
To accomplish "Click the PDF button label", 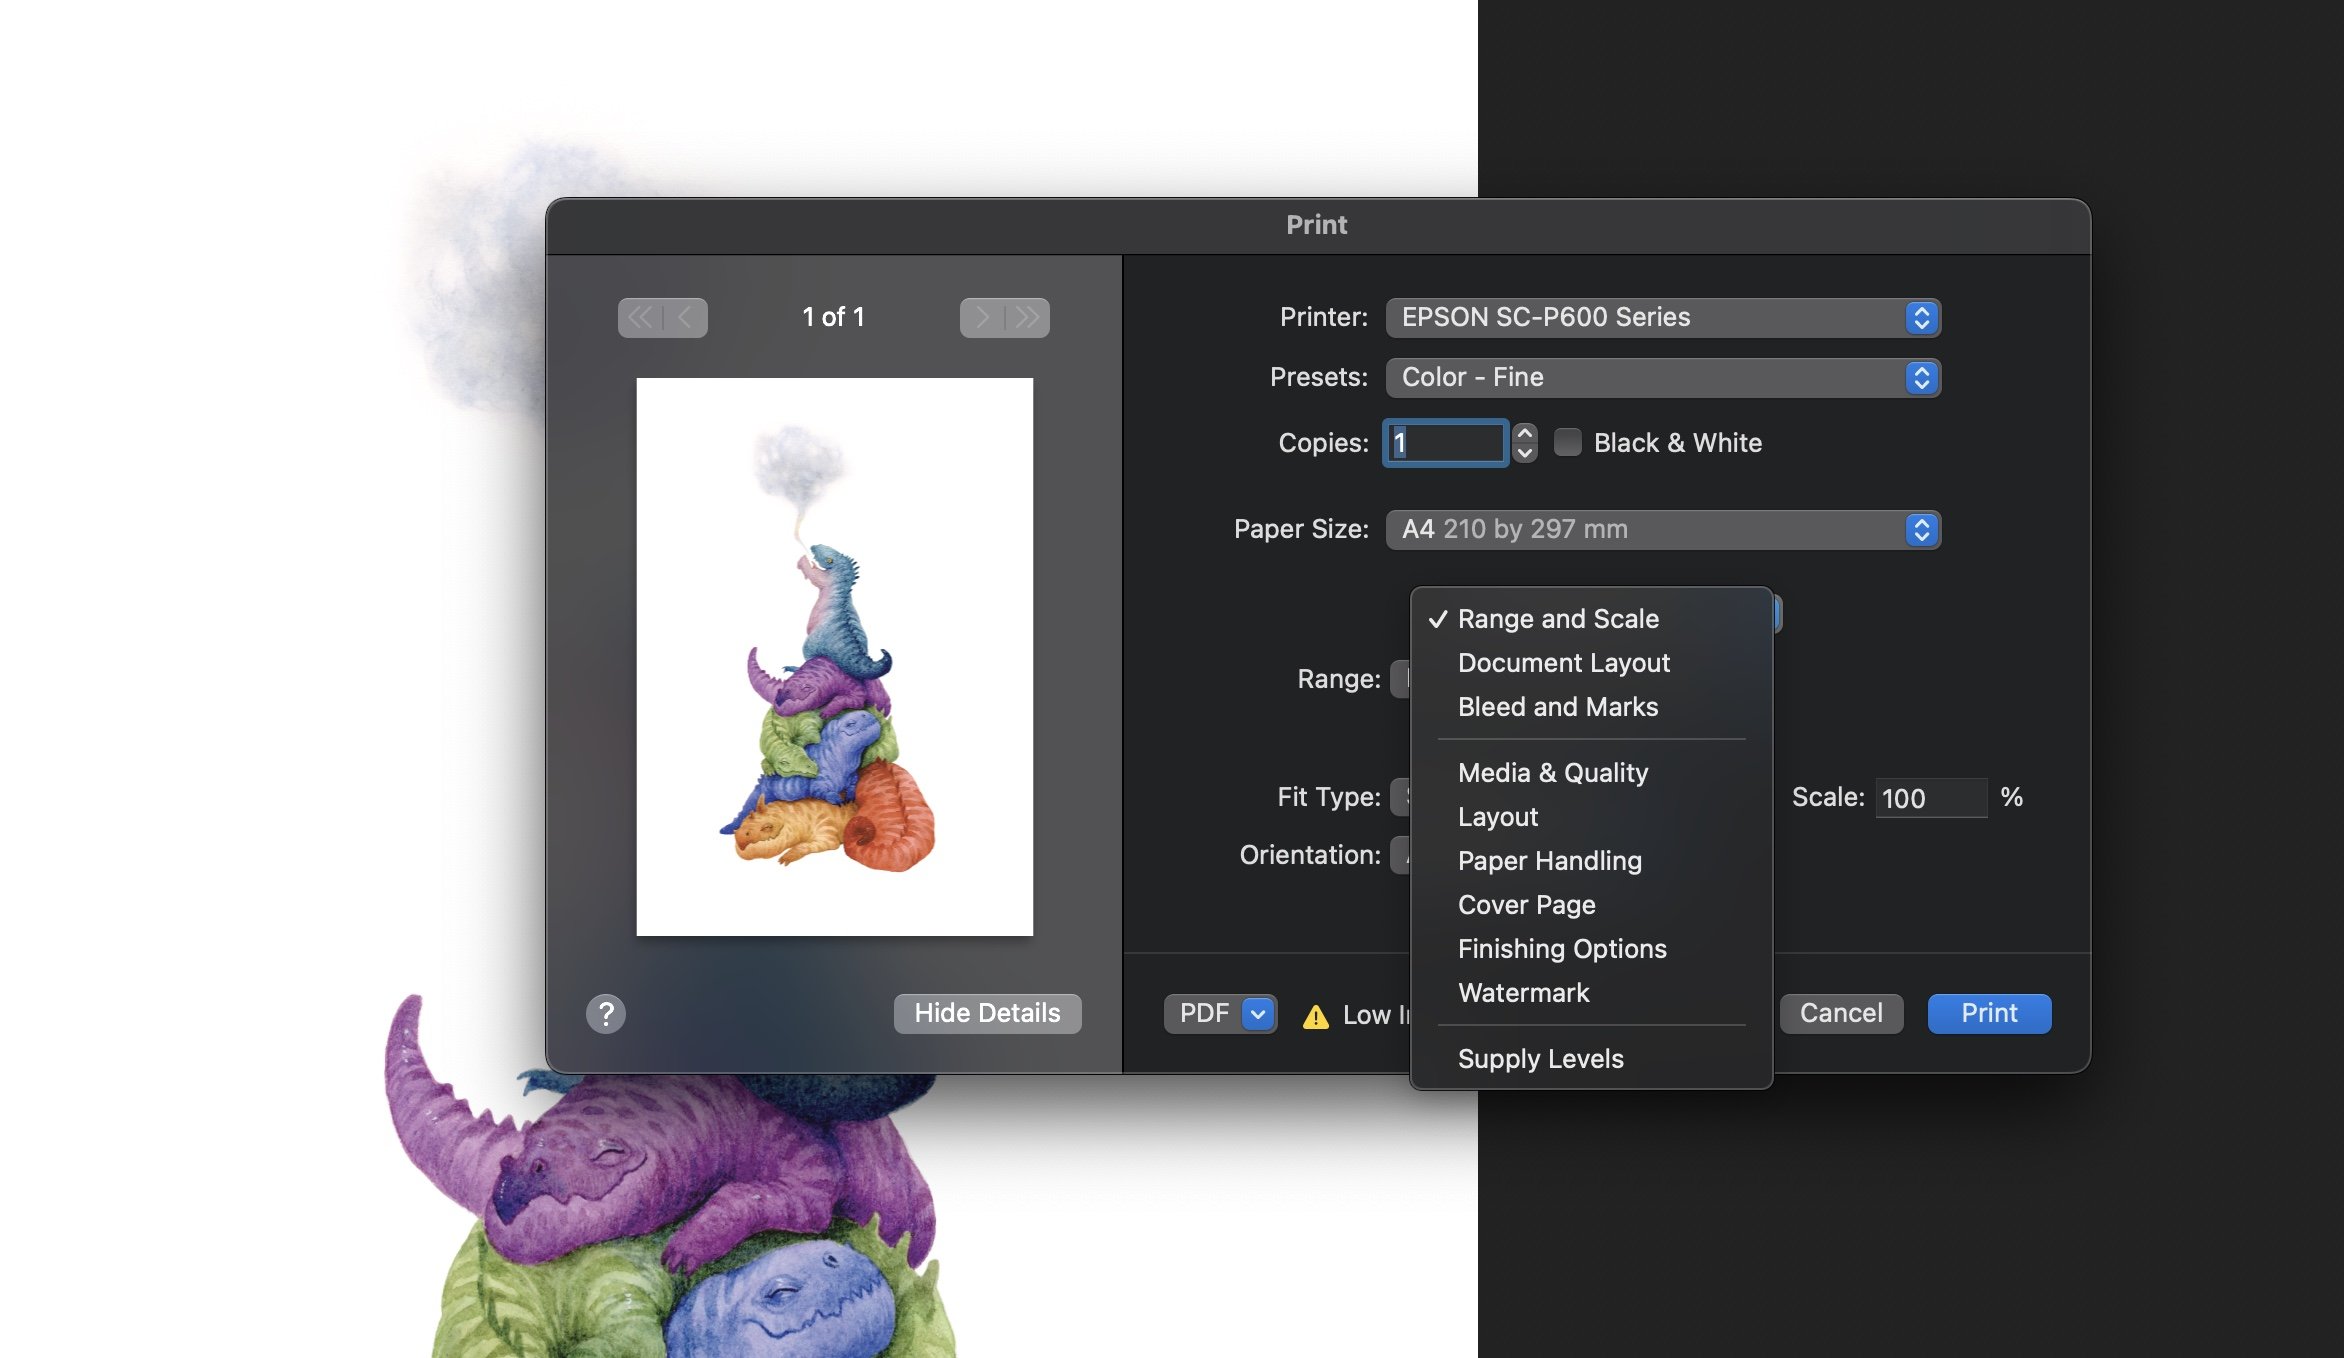I will click(x=1204, y=1014).
